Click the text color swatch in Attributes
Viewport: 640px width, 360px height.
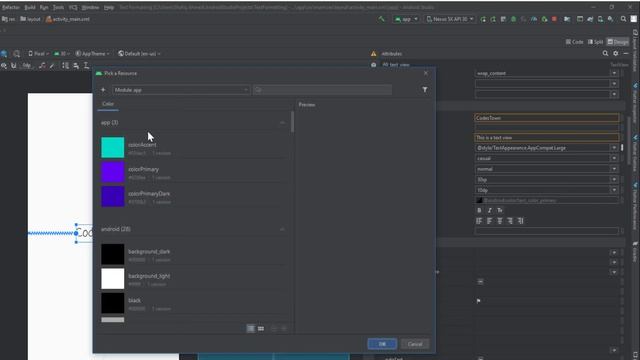pyautogui.click(x=479, y=200)
